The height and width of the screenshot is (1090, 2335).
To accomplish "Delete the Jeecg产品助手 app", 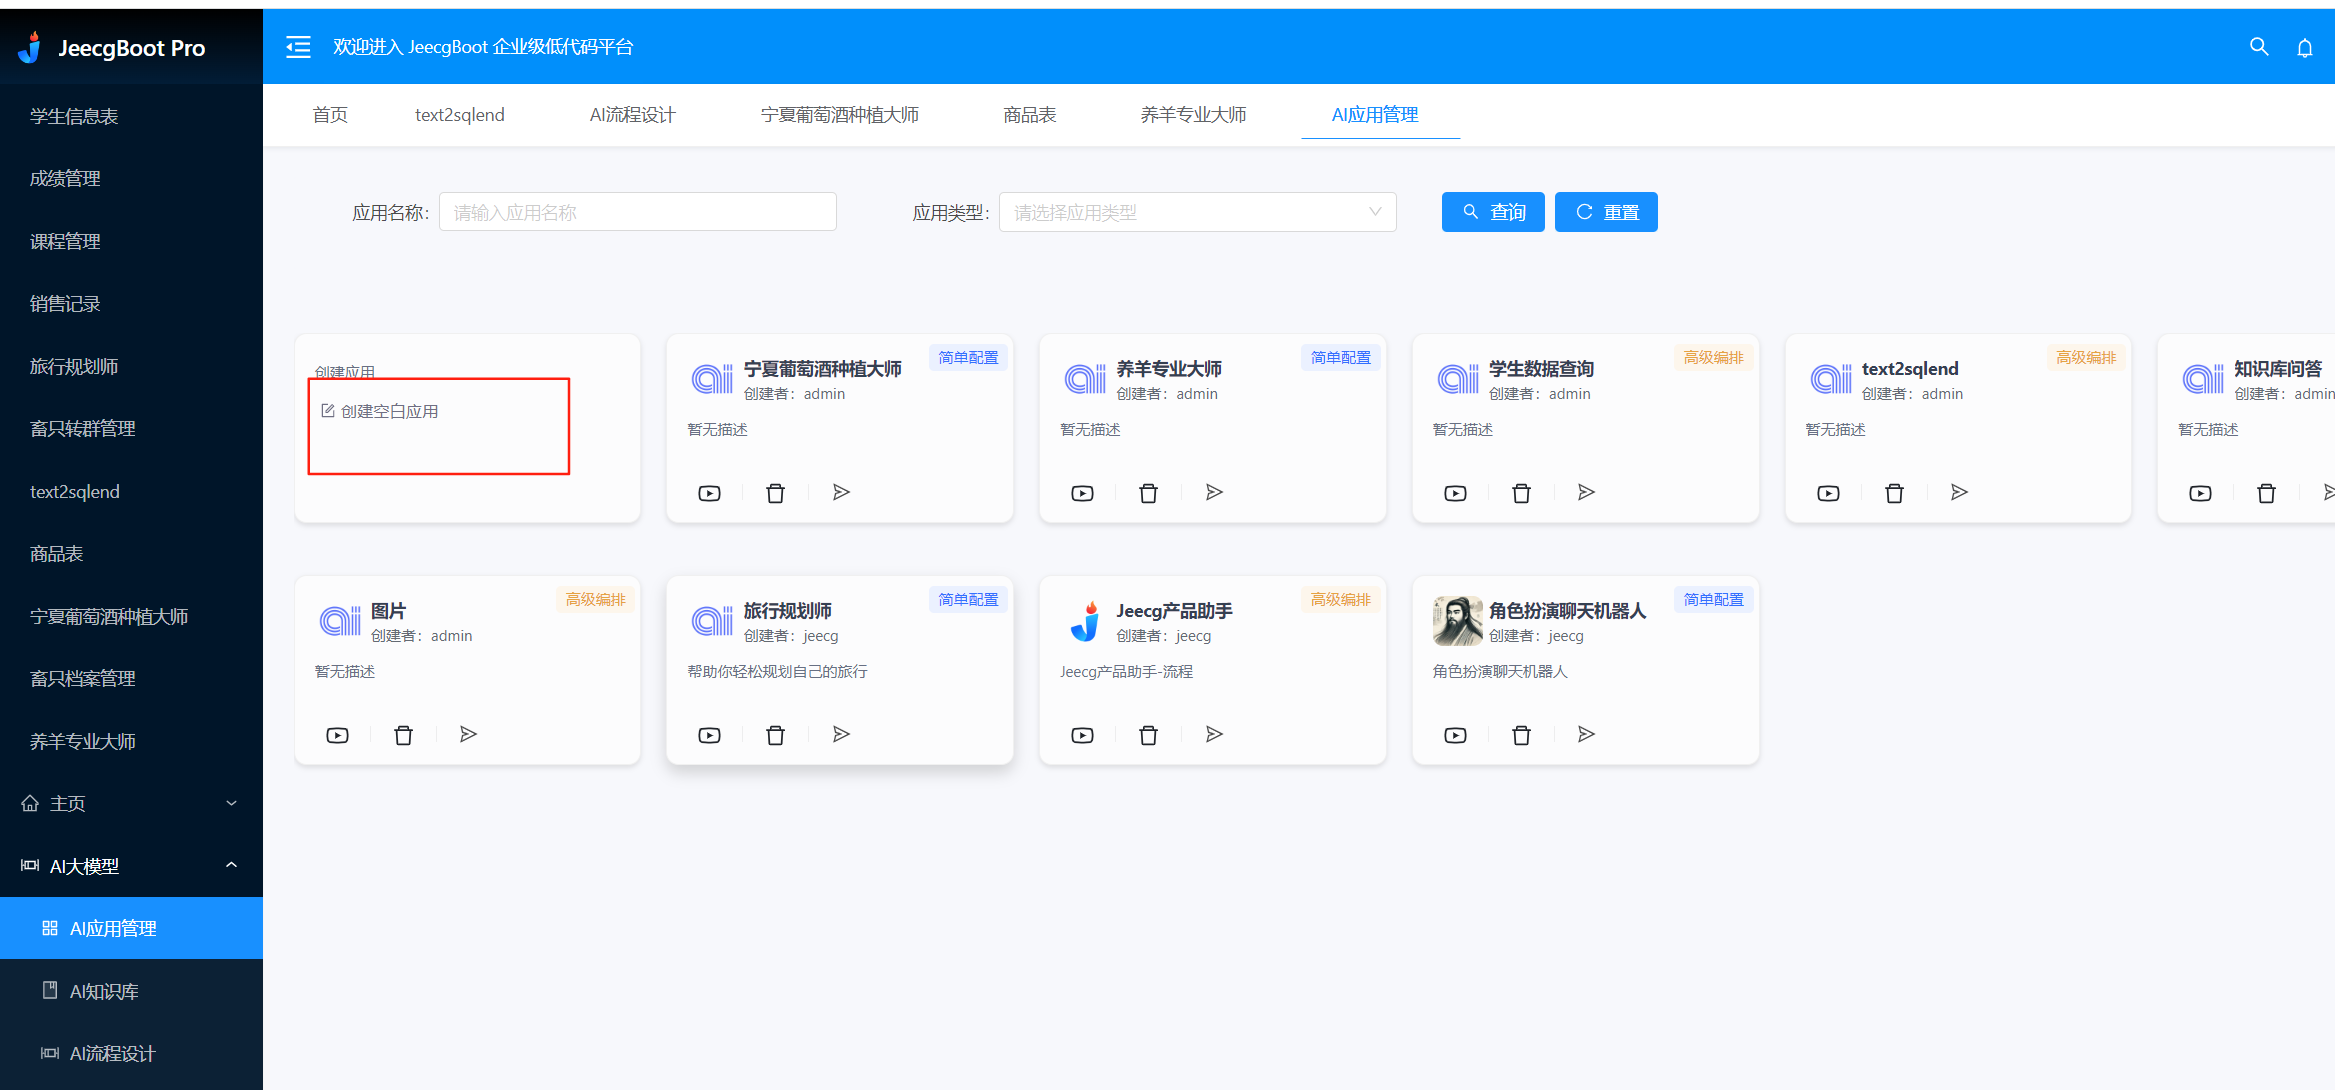I will pos(1148,735).
